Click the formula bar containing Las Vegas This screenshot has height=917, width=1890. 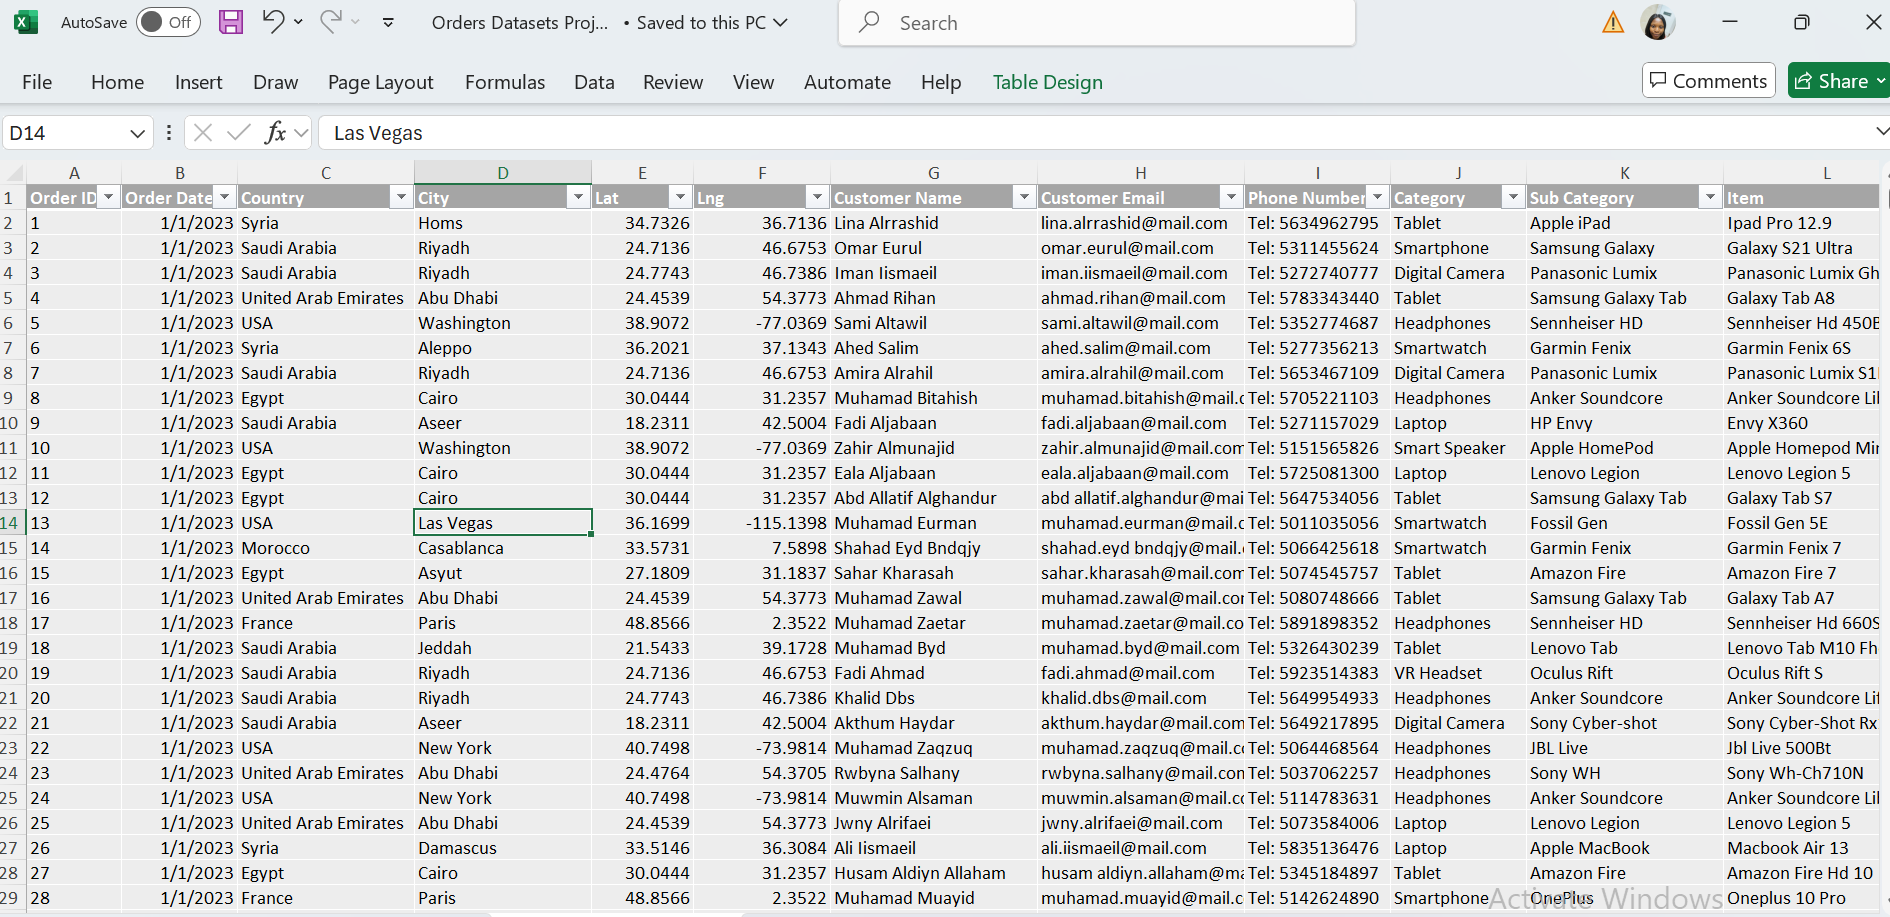[1095, 133]
